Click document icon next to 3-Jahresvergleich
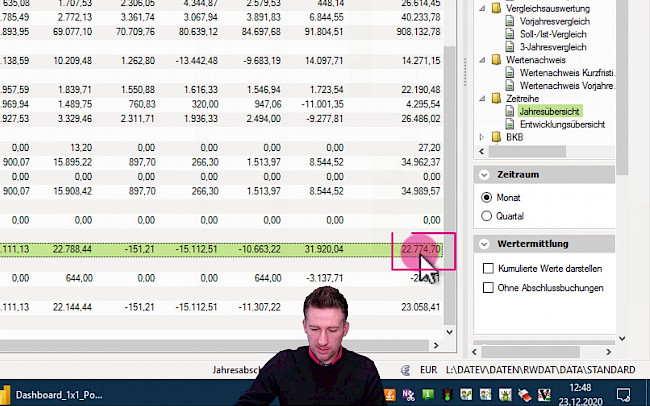The image size is (650, 406). pos(510,47)
